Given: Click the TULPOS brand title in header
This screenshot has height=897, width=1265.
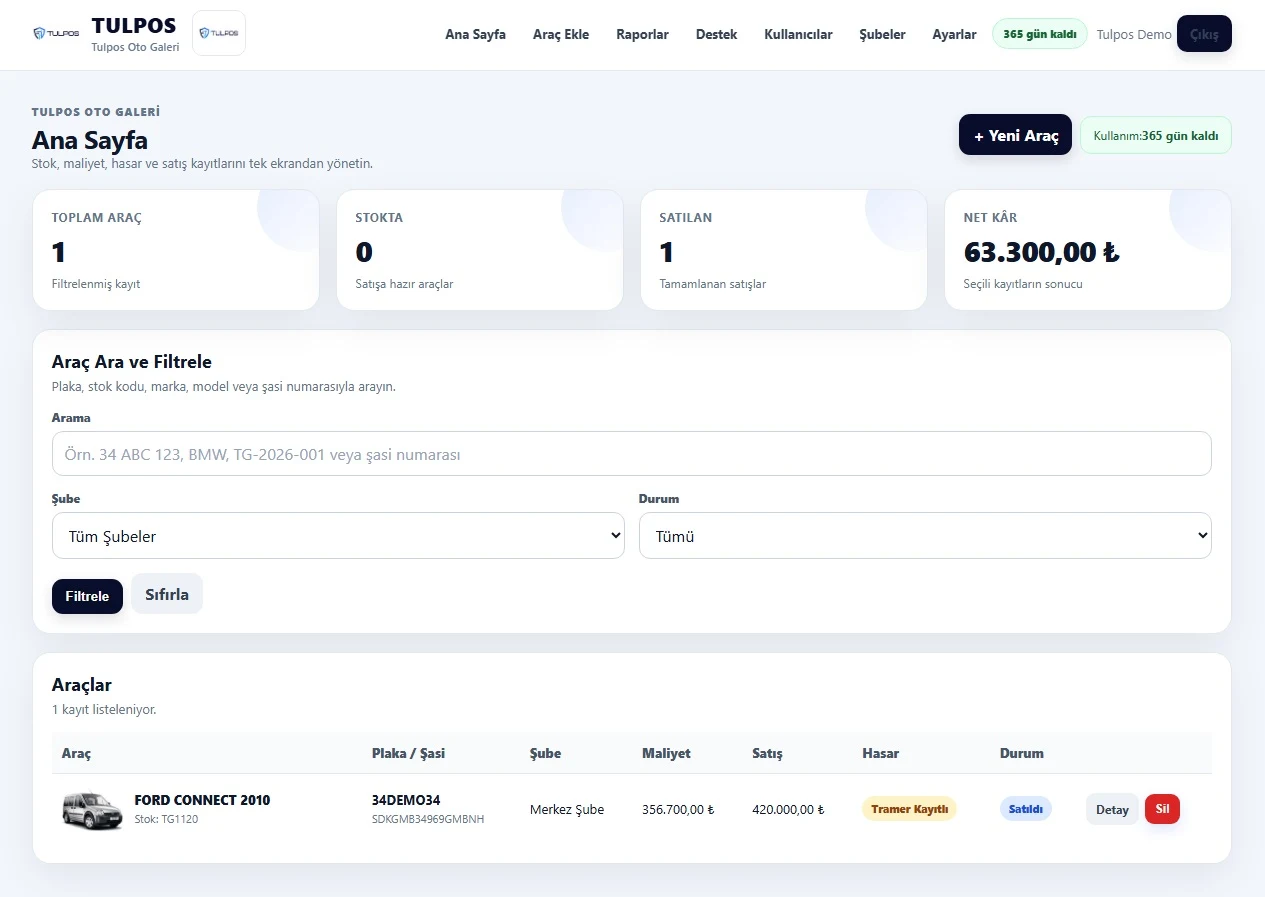Looking at the screenshot, I should [134, 26].
